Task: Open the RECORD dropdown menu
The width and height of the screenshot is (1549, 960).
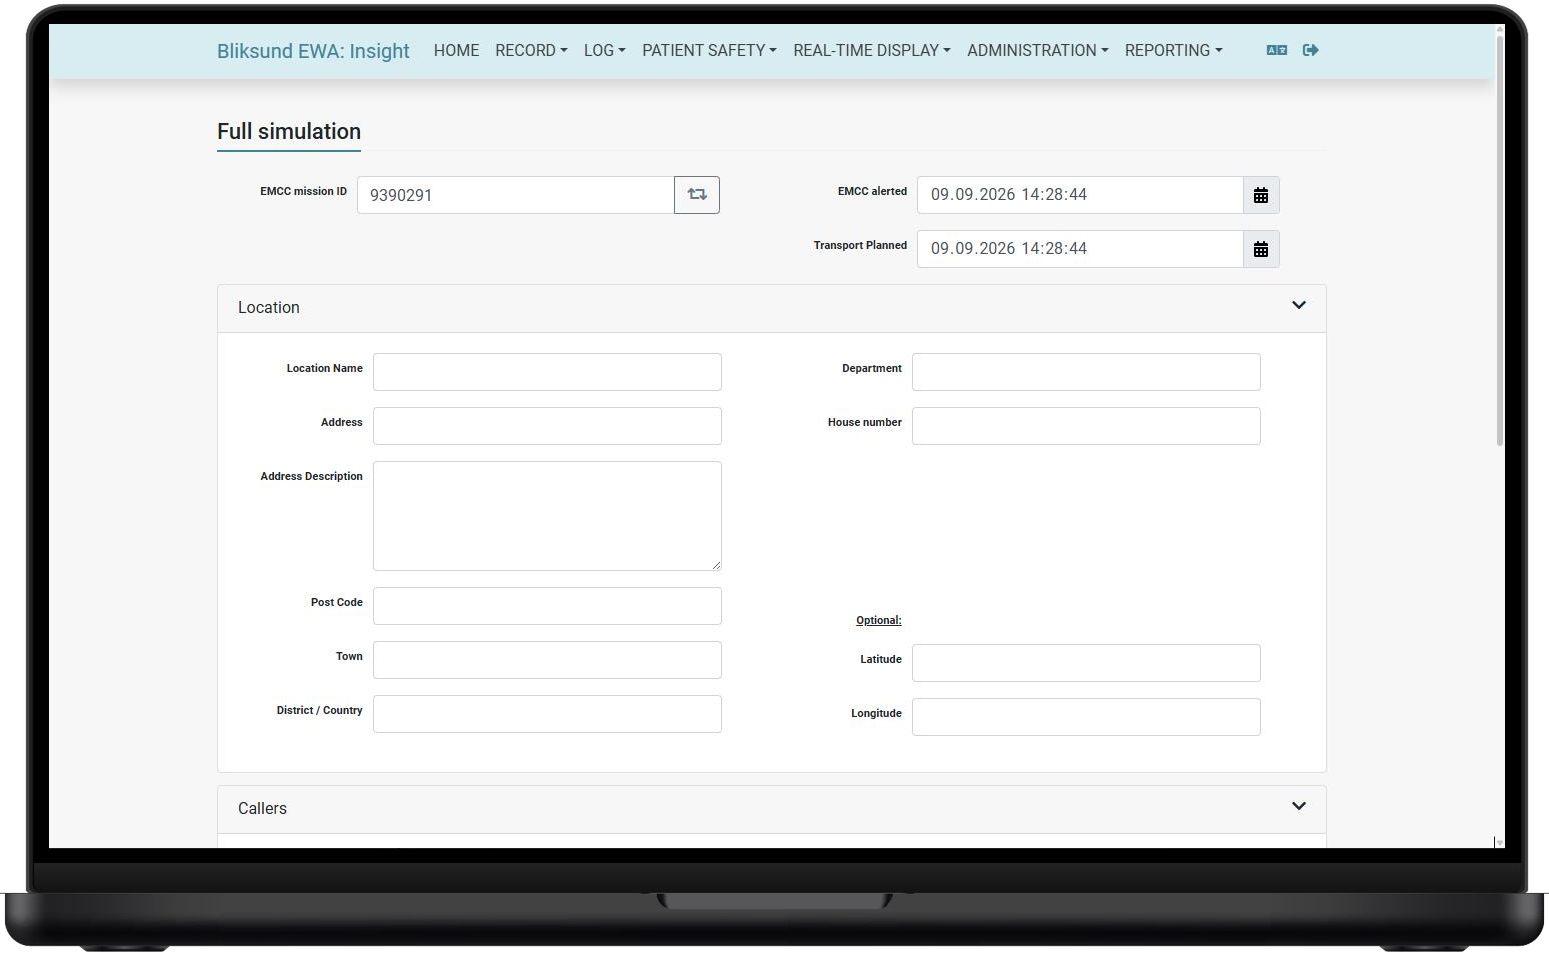Action: point(531,50)
